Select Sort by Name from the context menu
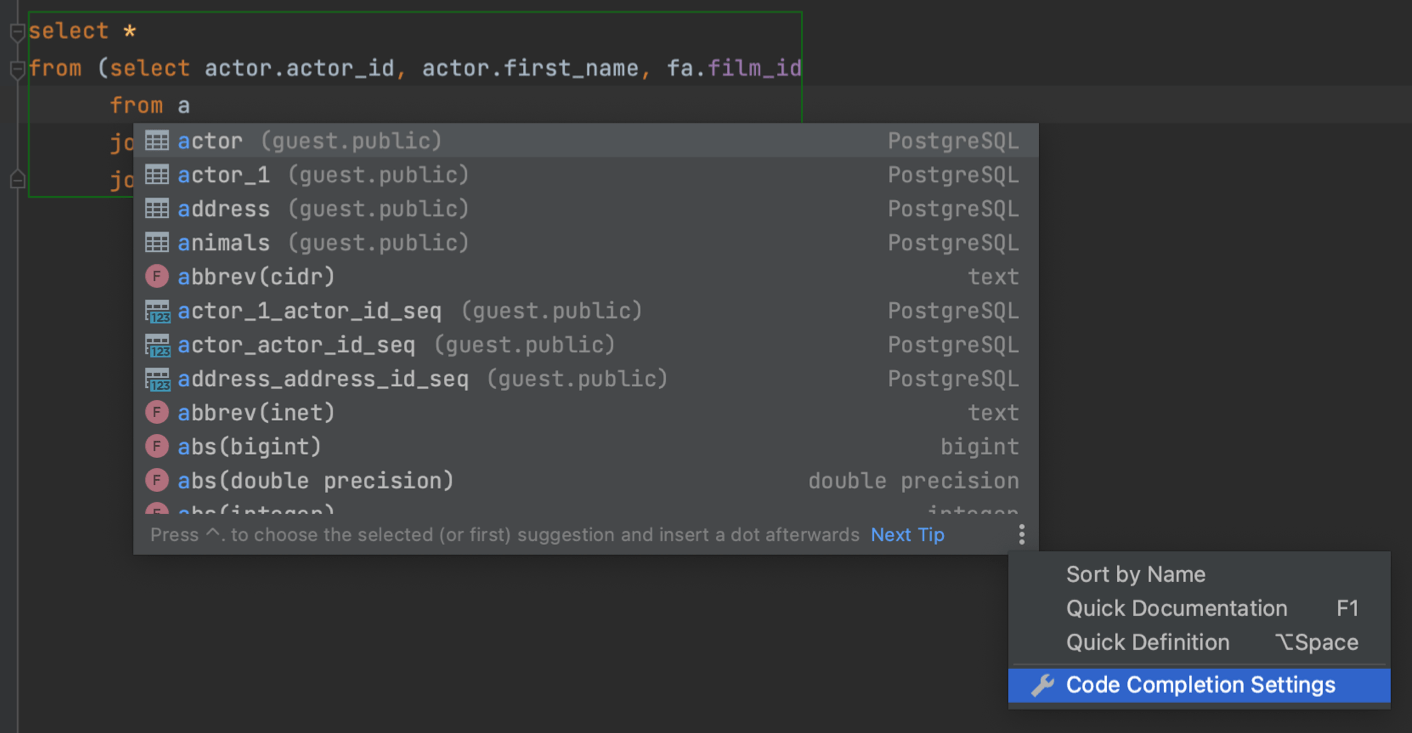 click(x=1135, y=574)
